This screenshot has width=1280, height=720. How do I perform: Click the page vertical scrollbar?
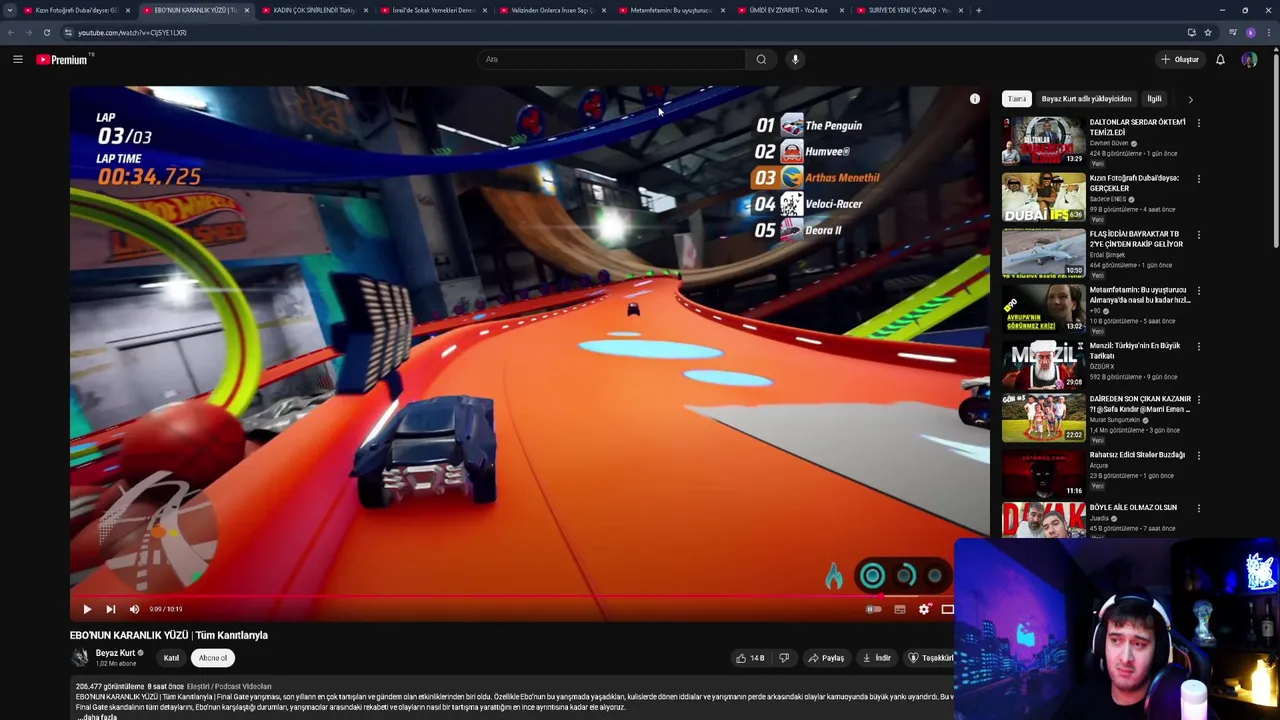1275,150
